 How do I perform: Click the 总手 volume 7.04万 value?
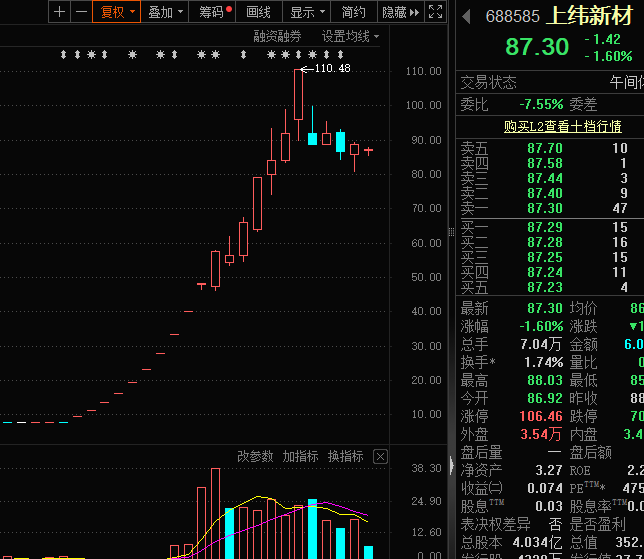click(541, 344)
